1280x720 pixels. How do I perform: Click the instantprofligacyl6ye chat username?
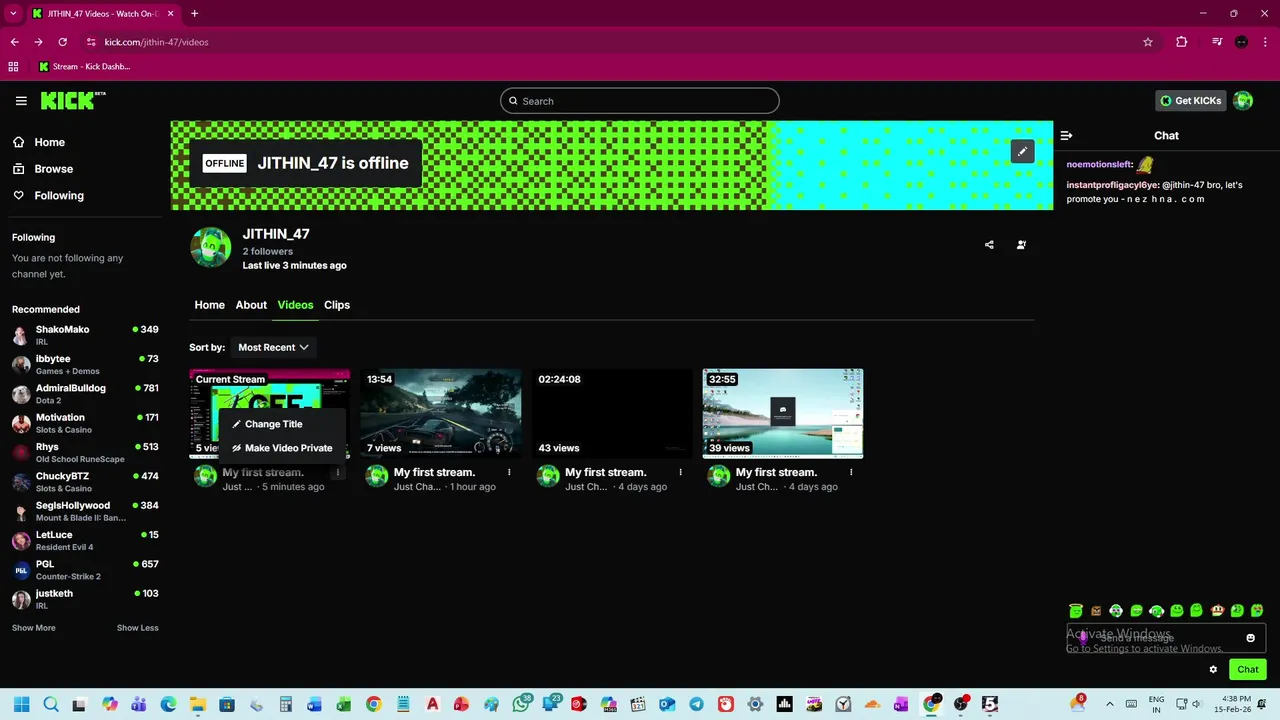click(x=1112, y=185)
